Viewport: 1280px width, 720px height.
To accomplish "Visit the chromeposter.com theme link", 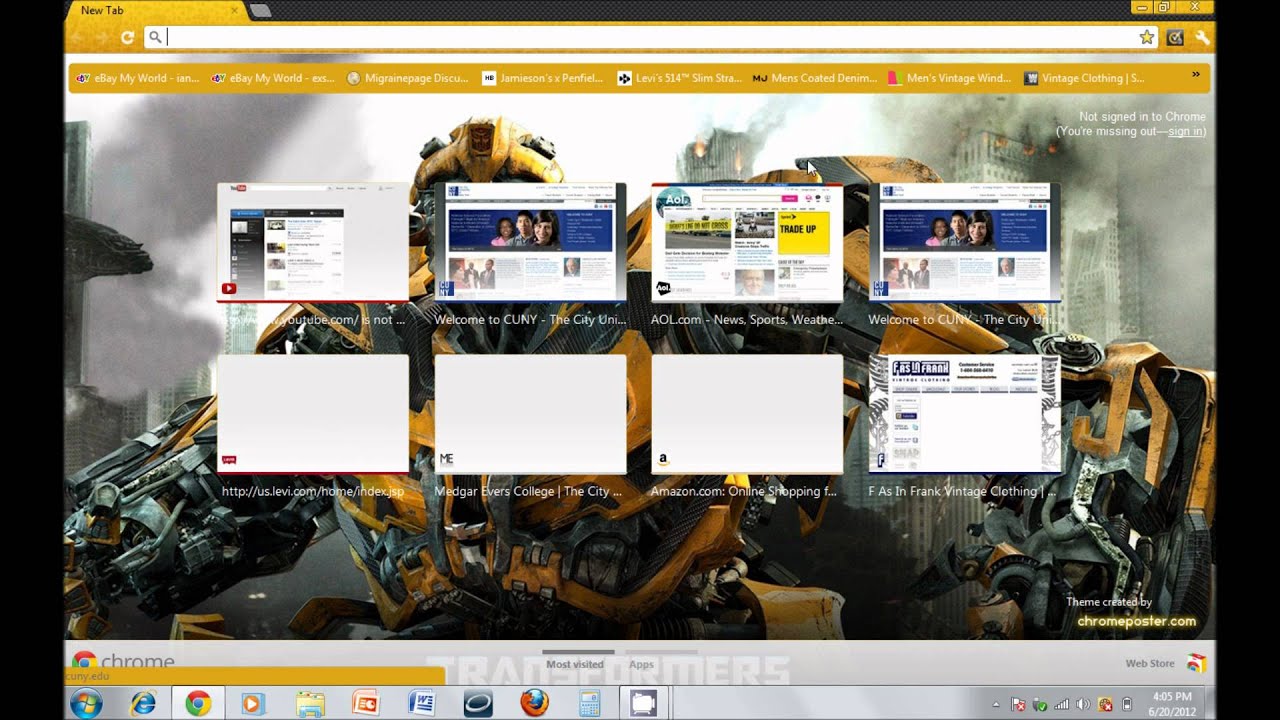I will click(x=1136, y=621).
